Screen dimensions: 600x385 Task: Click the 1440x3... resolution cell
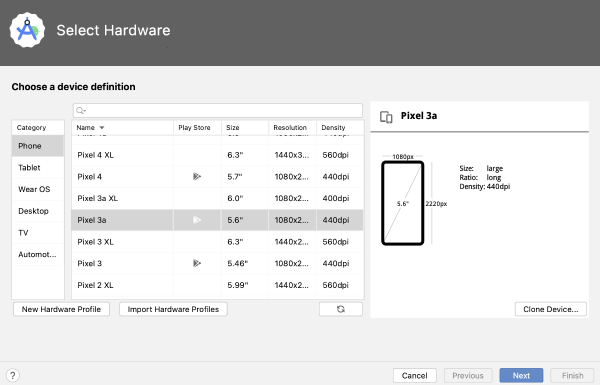292,155
